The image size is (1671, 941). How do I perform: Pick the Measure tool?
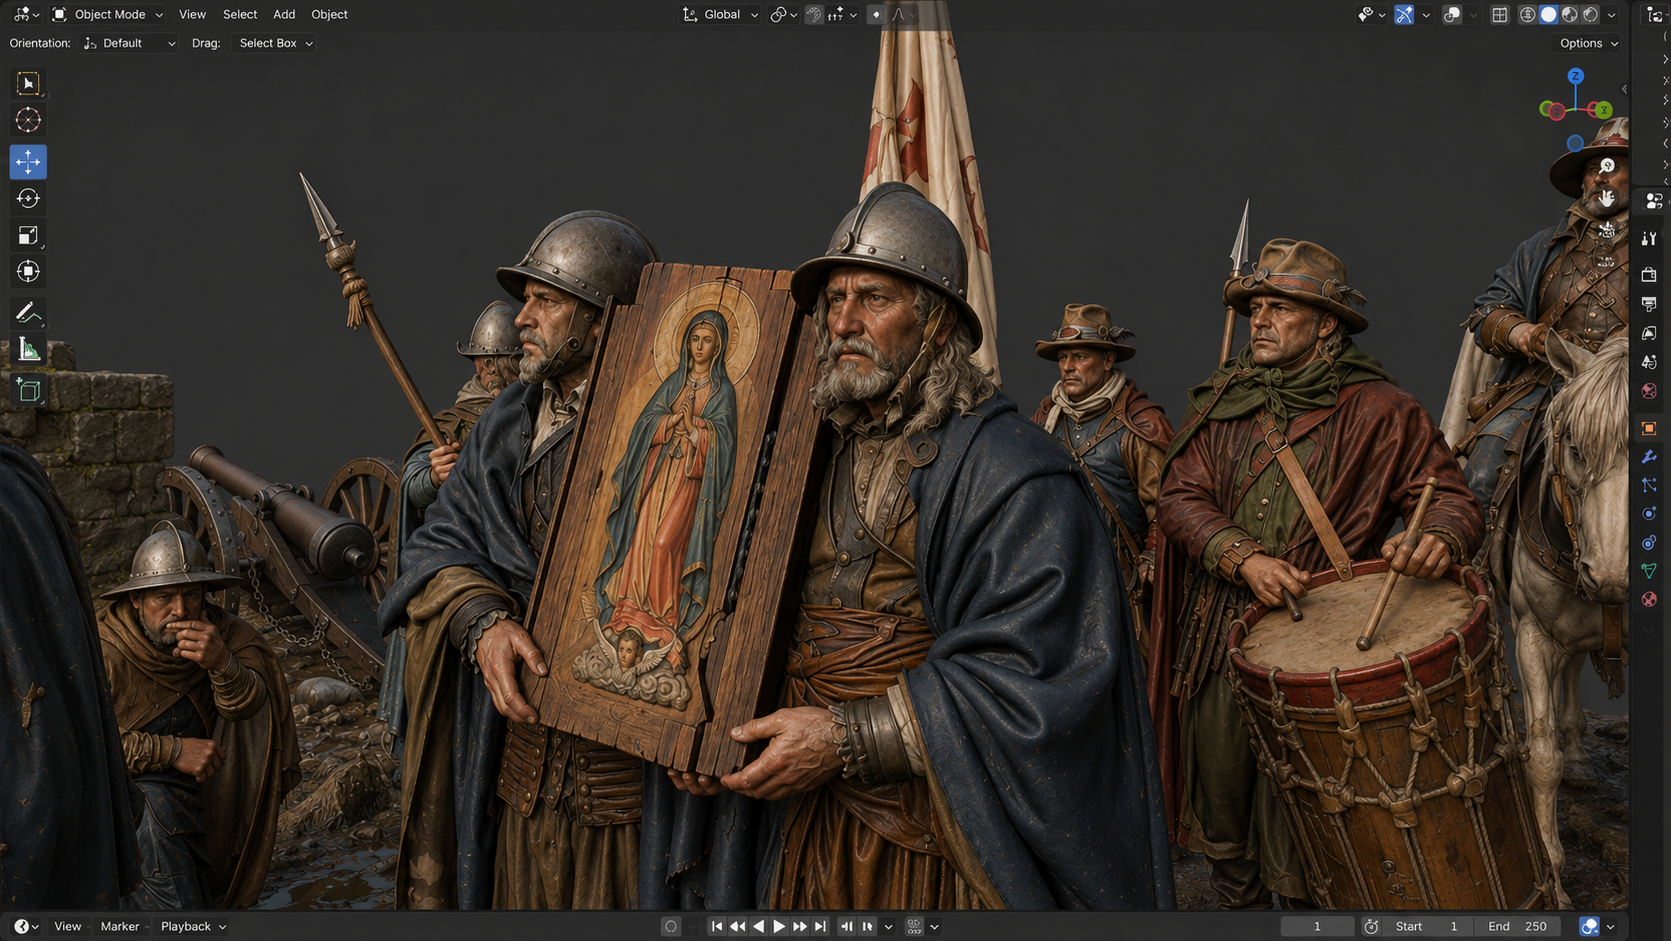click(x=28, y=350)
